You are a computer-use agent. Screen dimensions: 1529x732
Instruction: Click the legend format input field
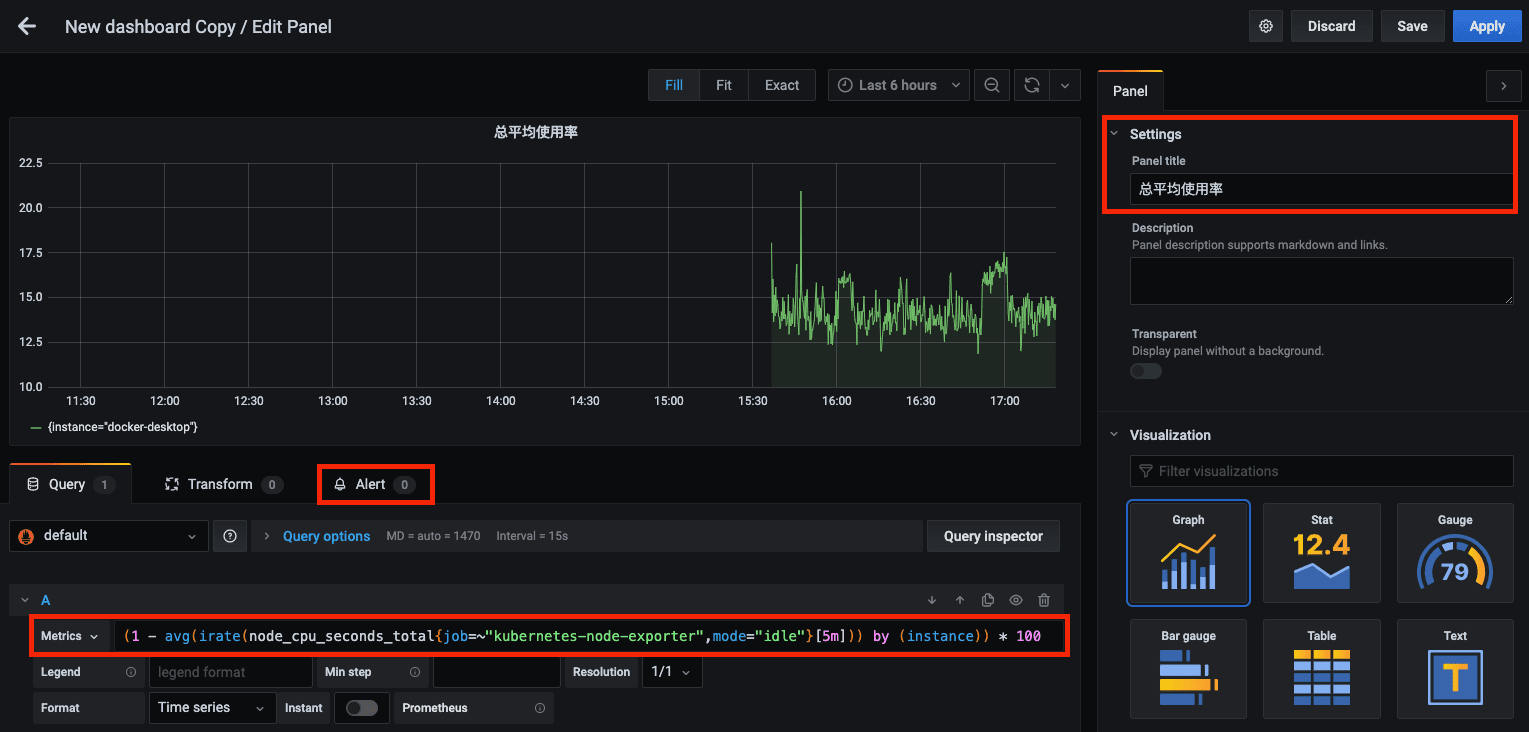(x=230, y=672)
